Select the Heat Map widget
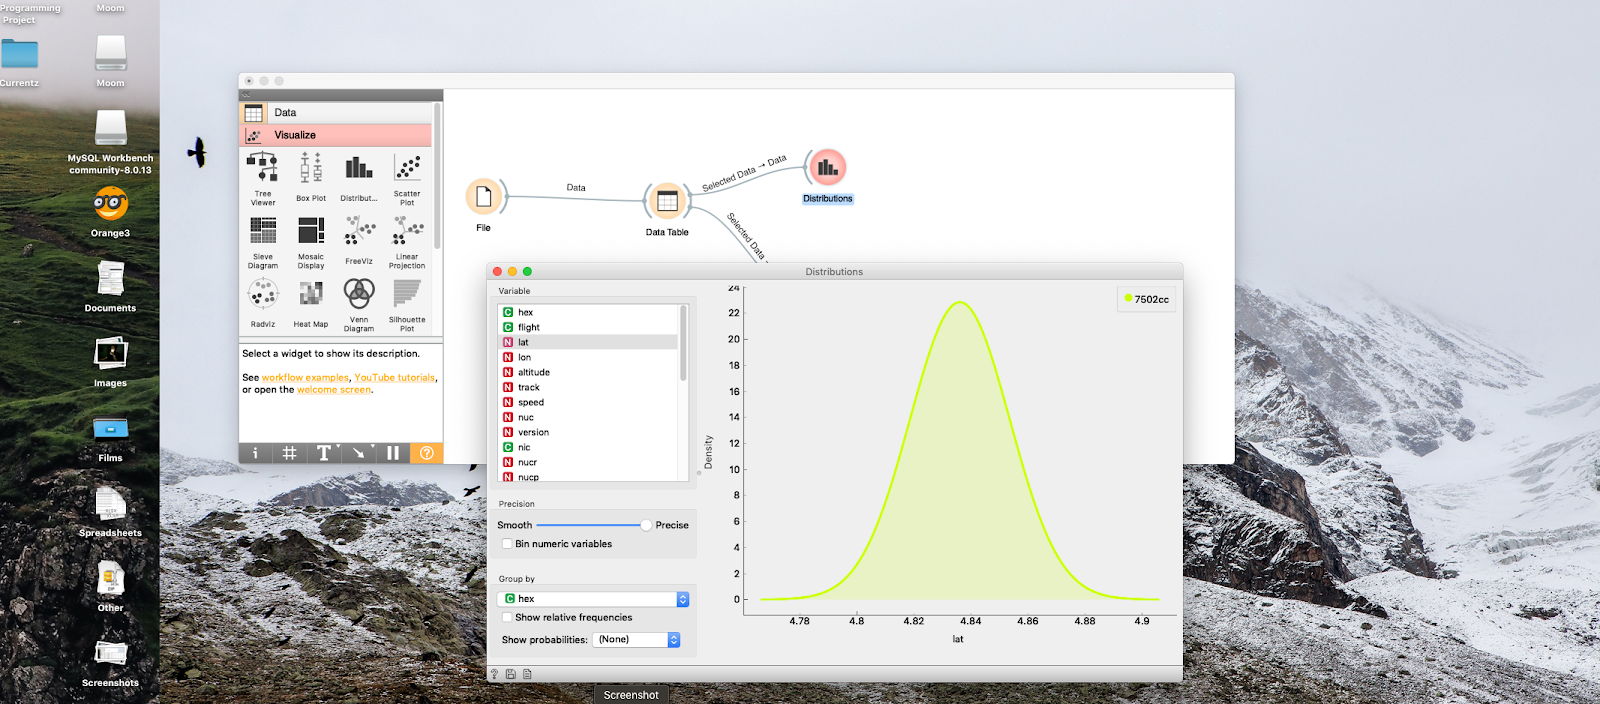Viewport: 1600px width, 704px height. (311, 303)
